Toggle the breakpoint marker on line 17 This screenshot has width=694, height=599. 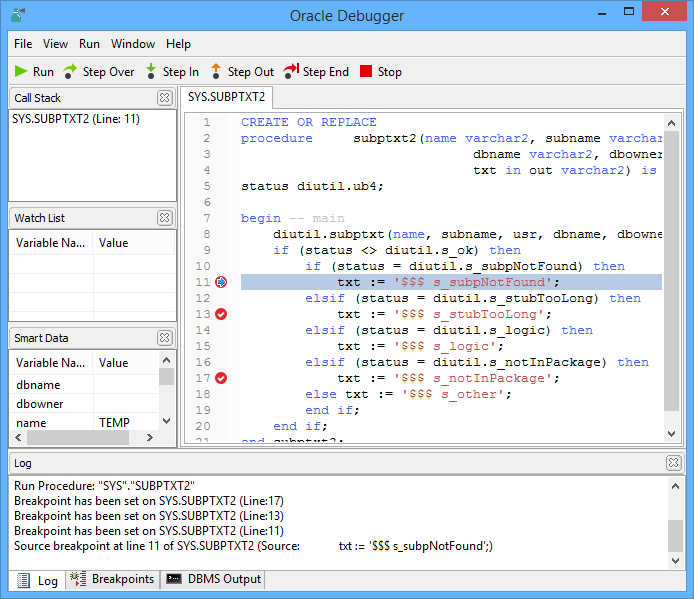pos(221,378)
